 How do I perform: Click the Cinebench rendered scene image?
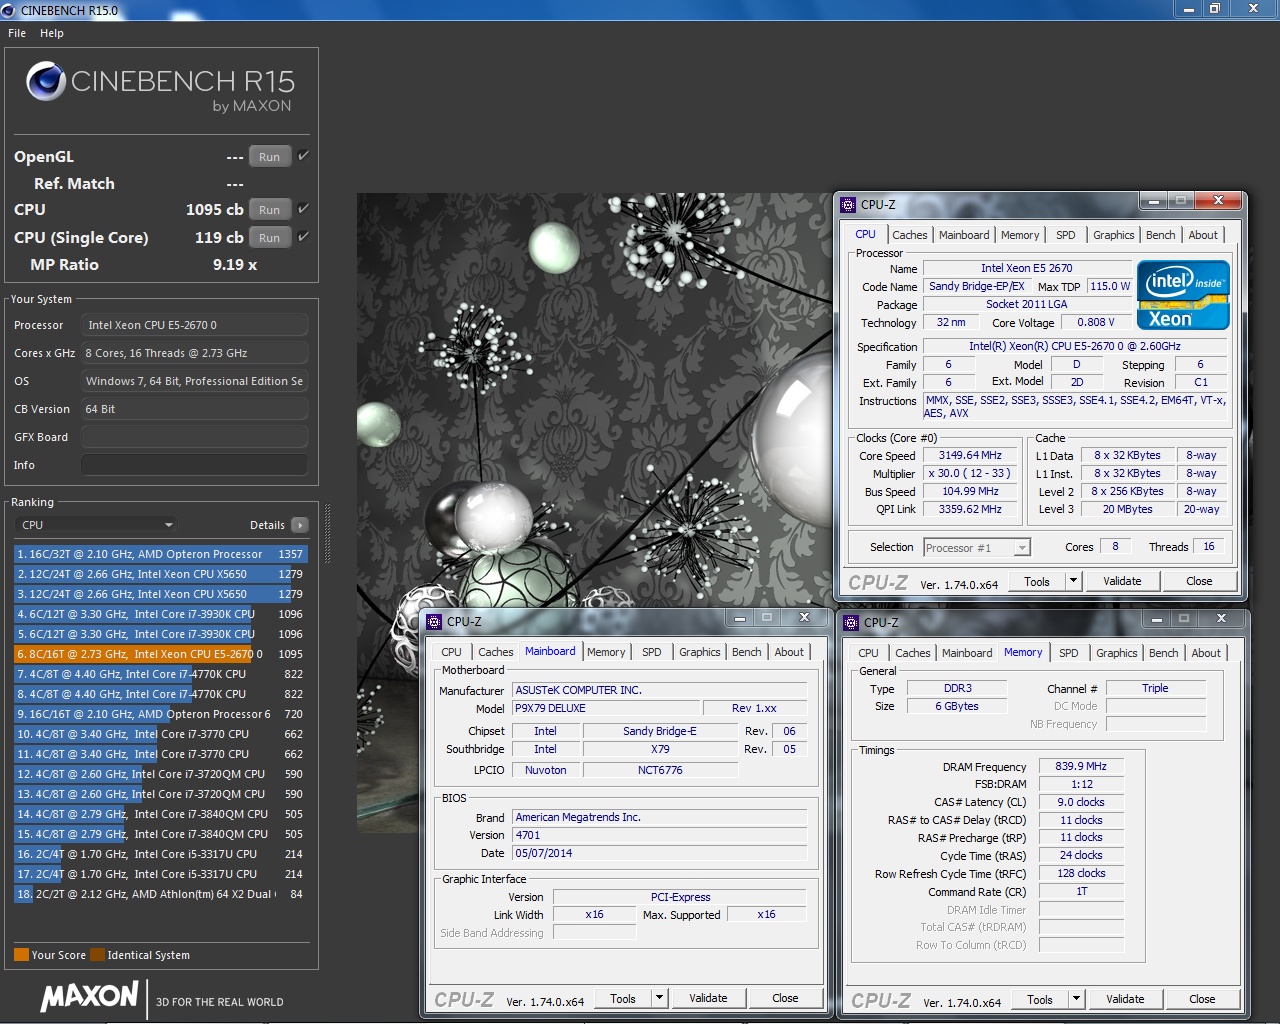tap(595, 400)
